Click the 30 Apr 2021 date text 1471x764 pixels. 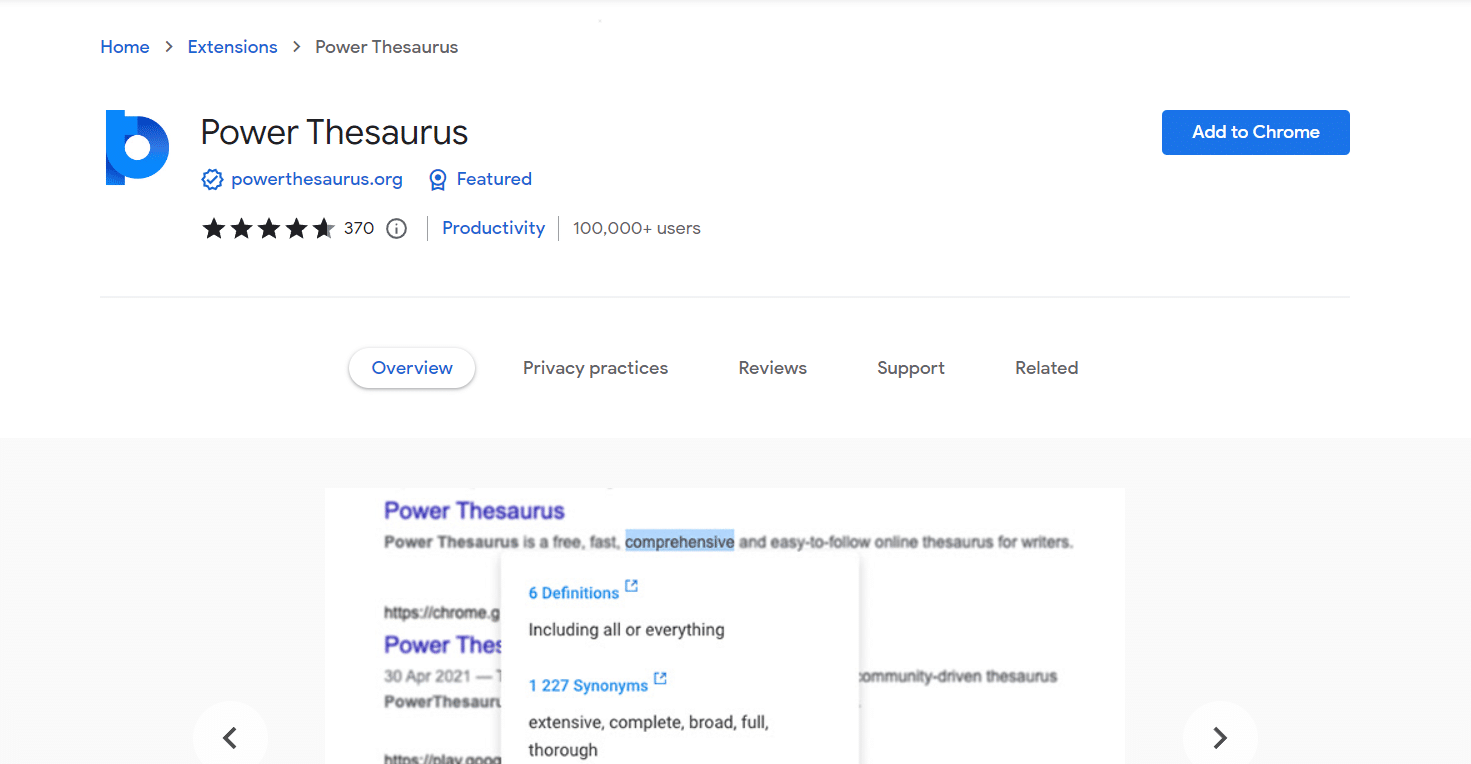point(427,677)
